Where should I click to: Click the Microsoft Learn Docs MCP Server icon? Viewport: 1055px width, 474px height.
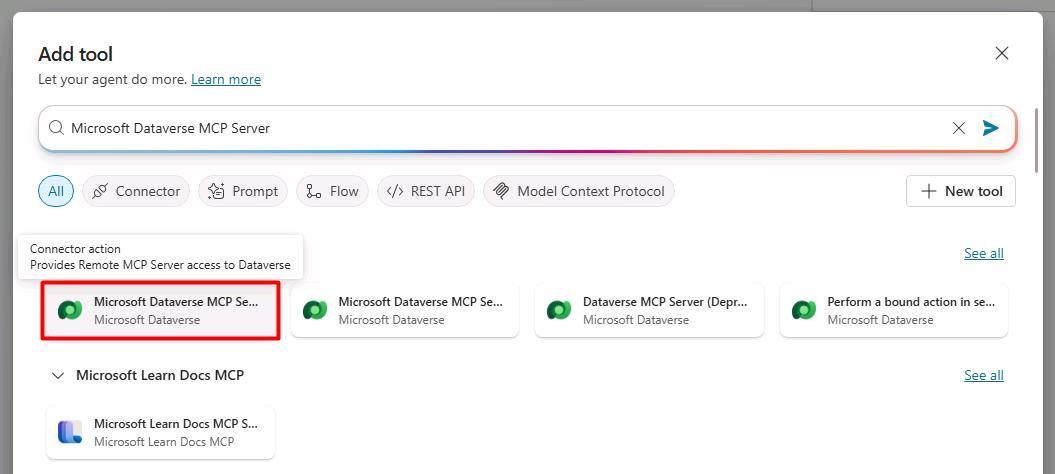tap(70, 432)
